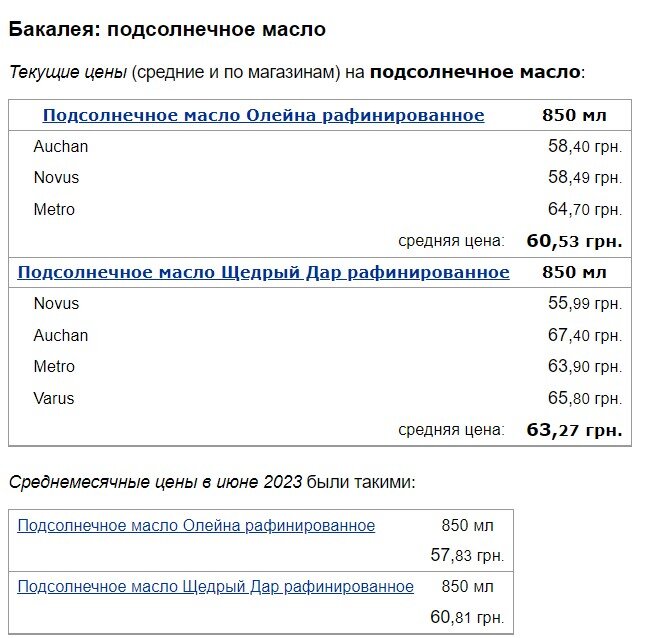
Task: Click Novus row under Олейна oil
Action: coord(320,178)
